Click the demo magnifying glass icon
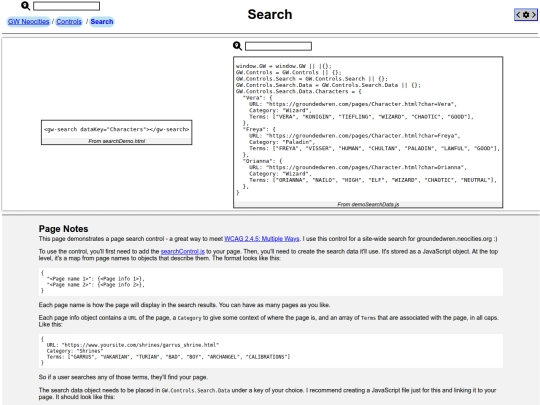Screen dimensions: 540x405 point(237,46)
